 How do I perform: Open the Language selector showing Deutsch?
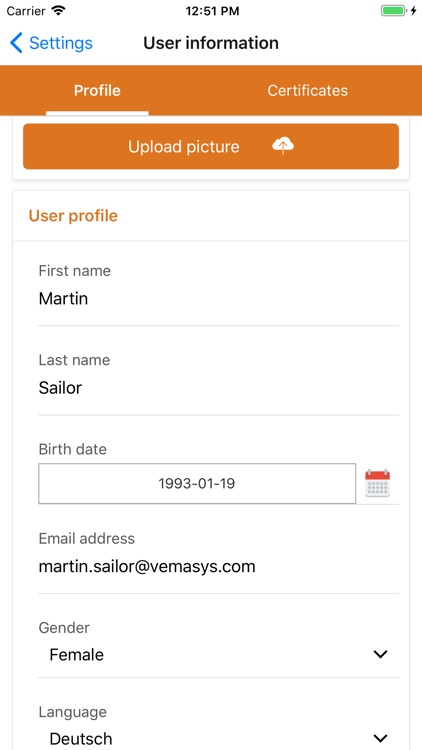click(218, 738)
